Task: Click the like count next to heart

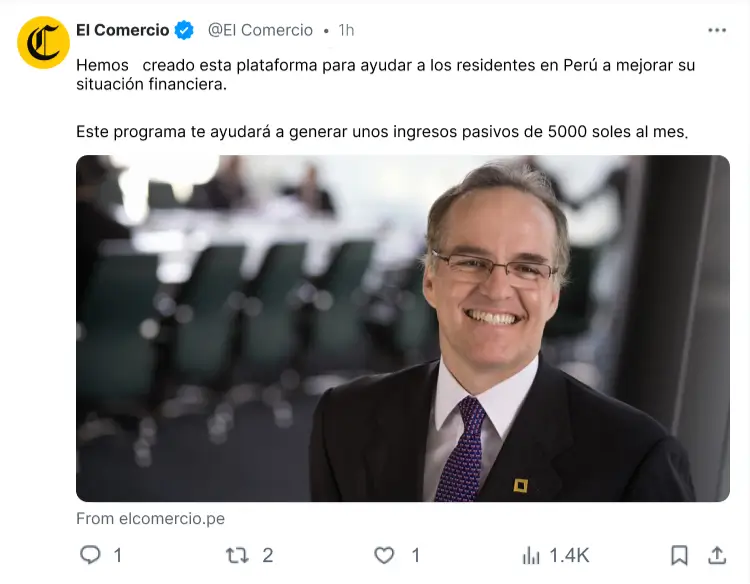Action: point(416,555)
